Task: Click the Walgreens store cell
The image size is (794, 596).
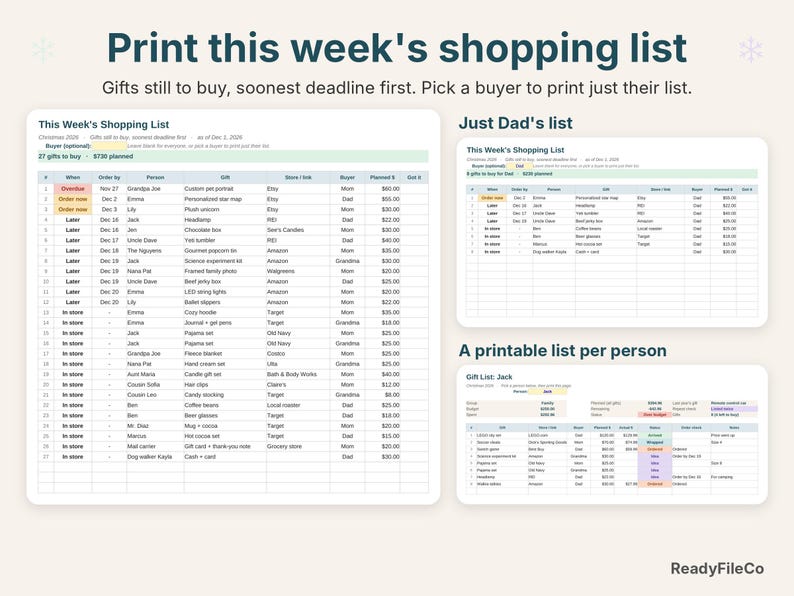Action: (298, 271)
